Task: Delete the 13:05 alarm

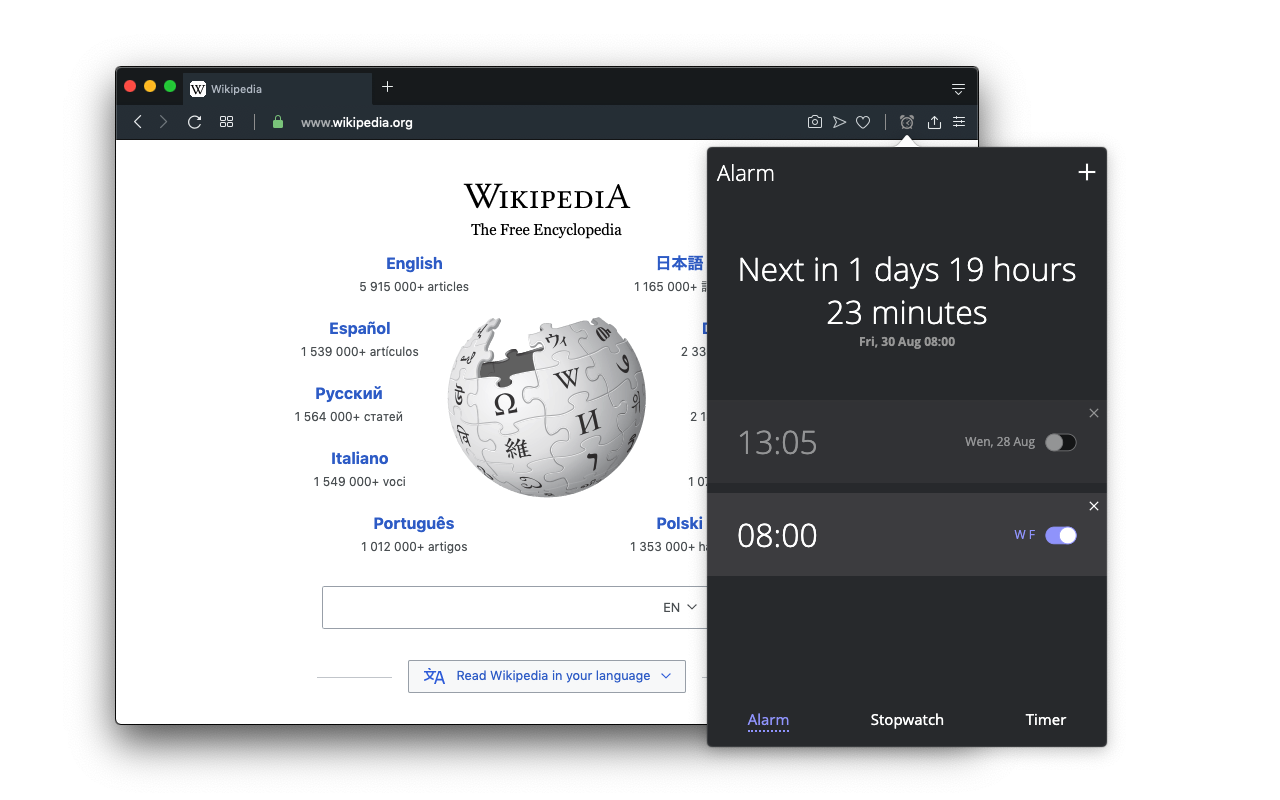Action: coord(1094,413)
